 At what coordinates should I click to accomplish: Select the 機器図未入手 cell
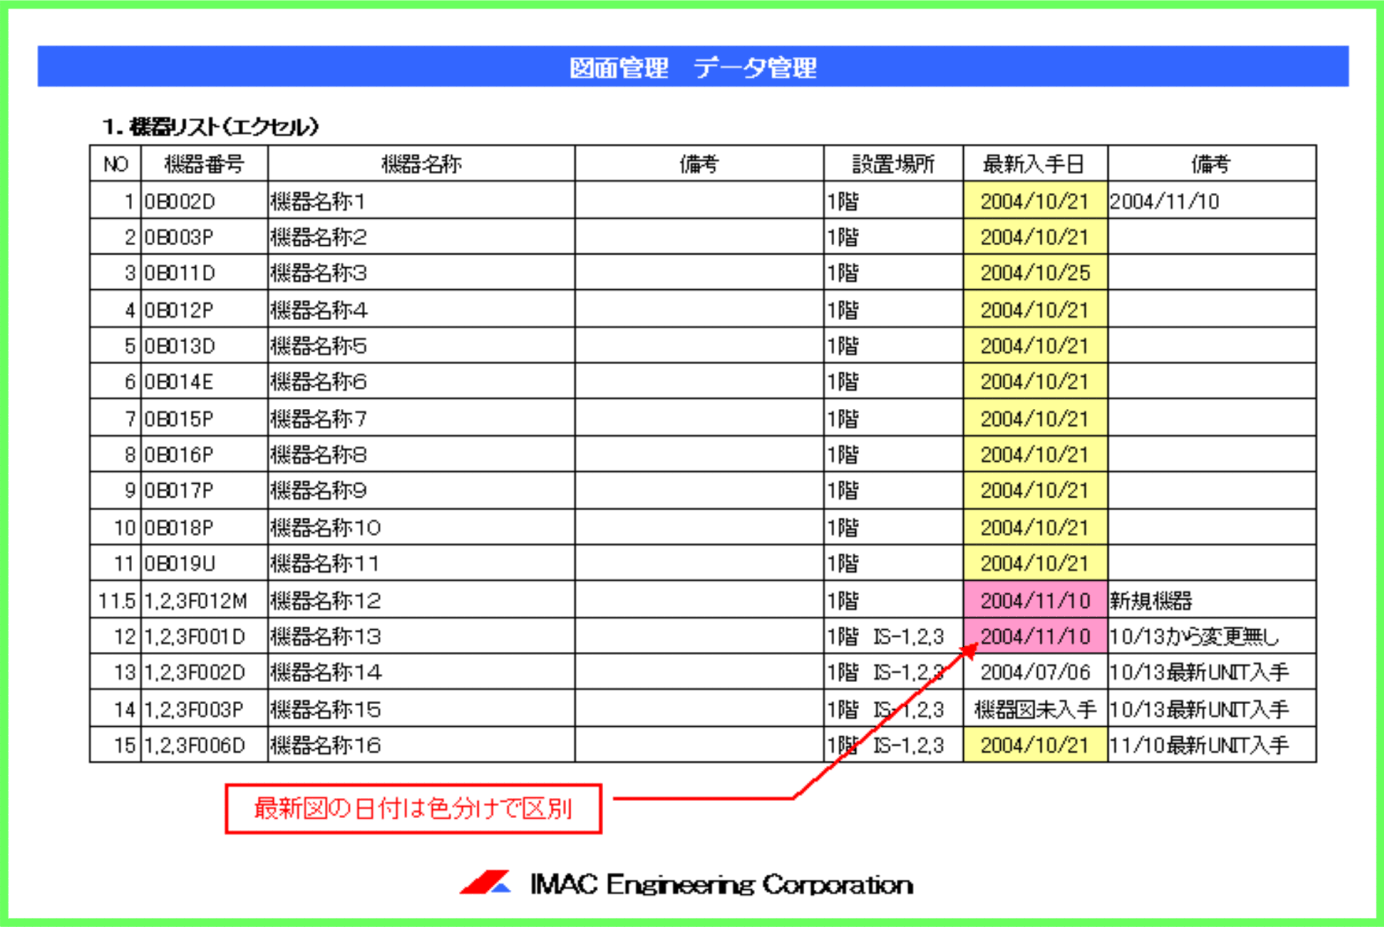1035,709
